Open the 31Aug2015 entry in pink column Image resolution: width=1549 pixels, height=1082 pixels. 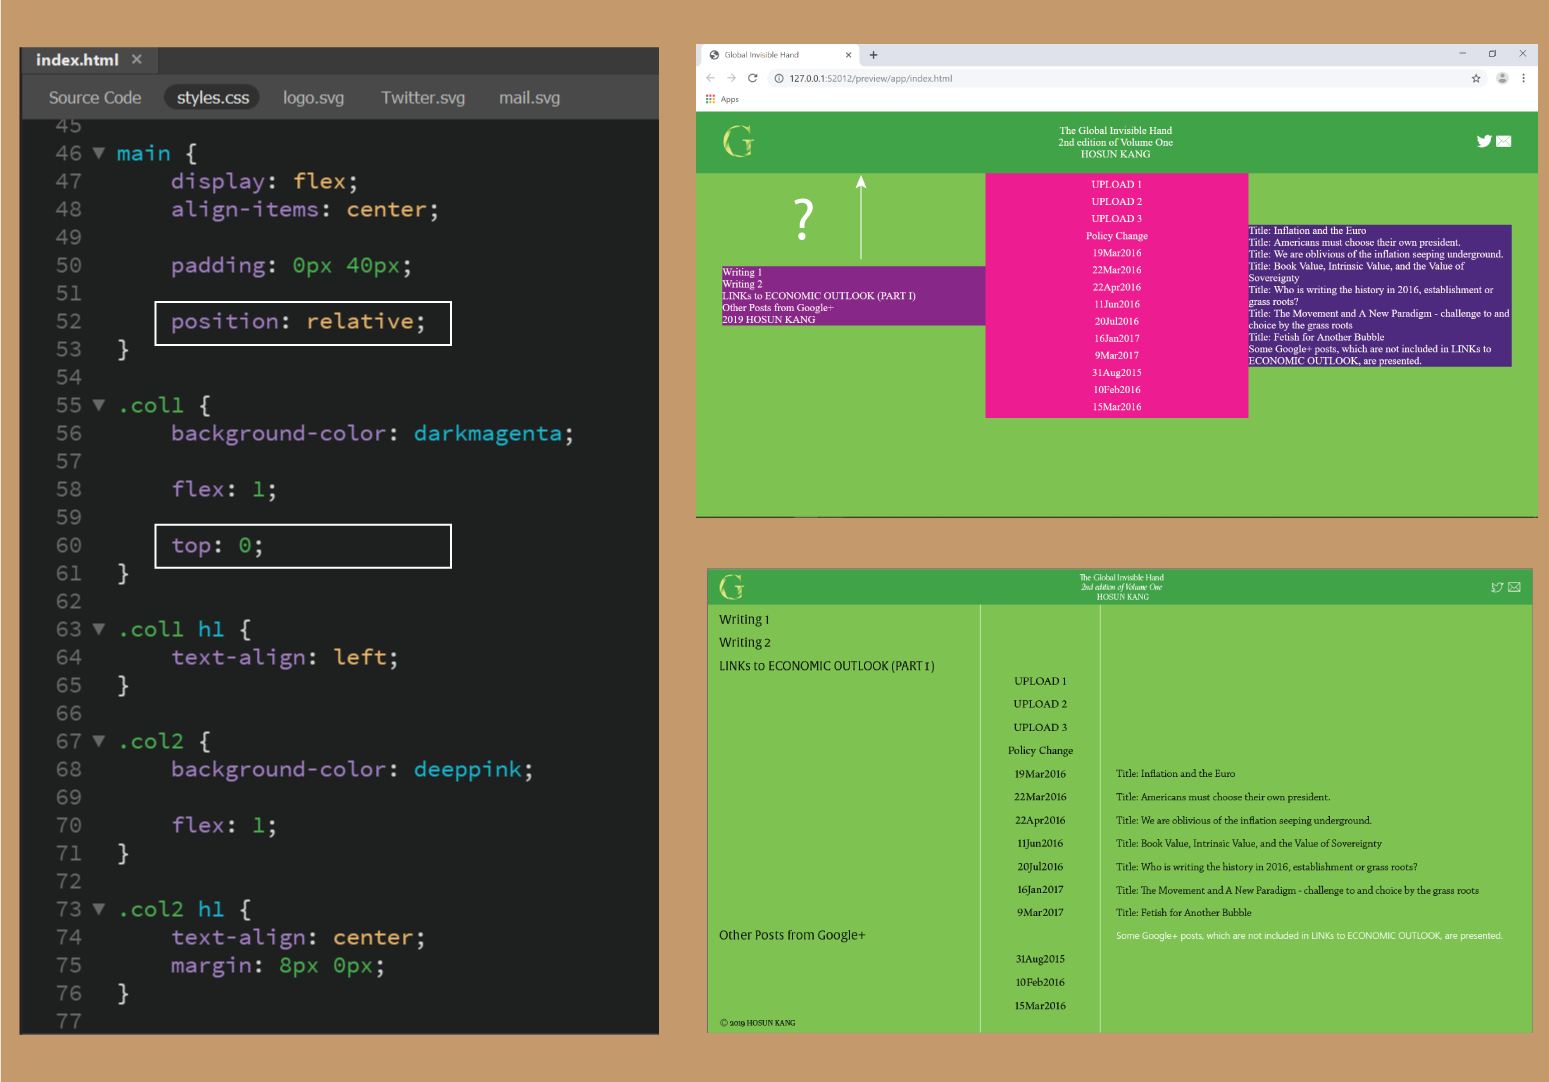tap(1116, 372)
